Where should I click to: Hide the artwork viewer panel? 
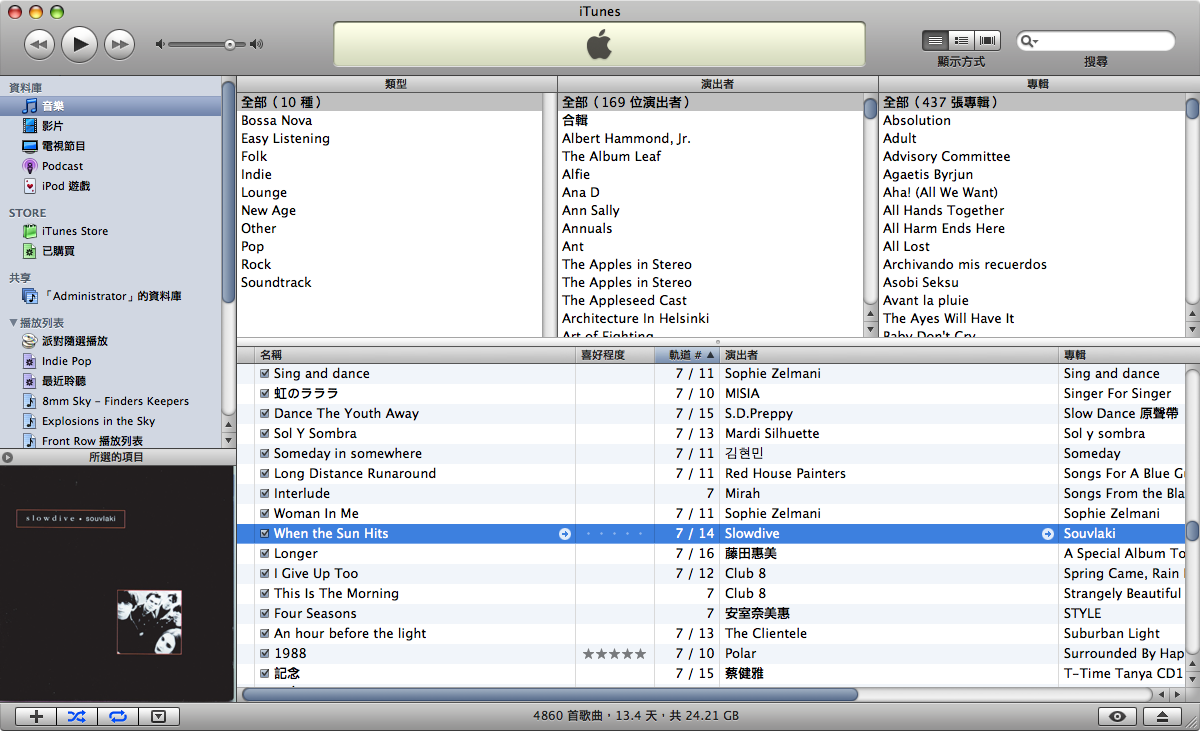point(158,716)
